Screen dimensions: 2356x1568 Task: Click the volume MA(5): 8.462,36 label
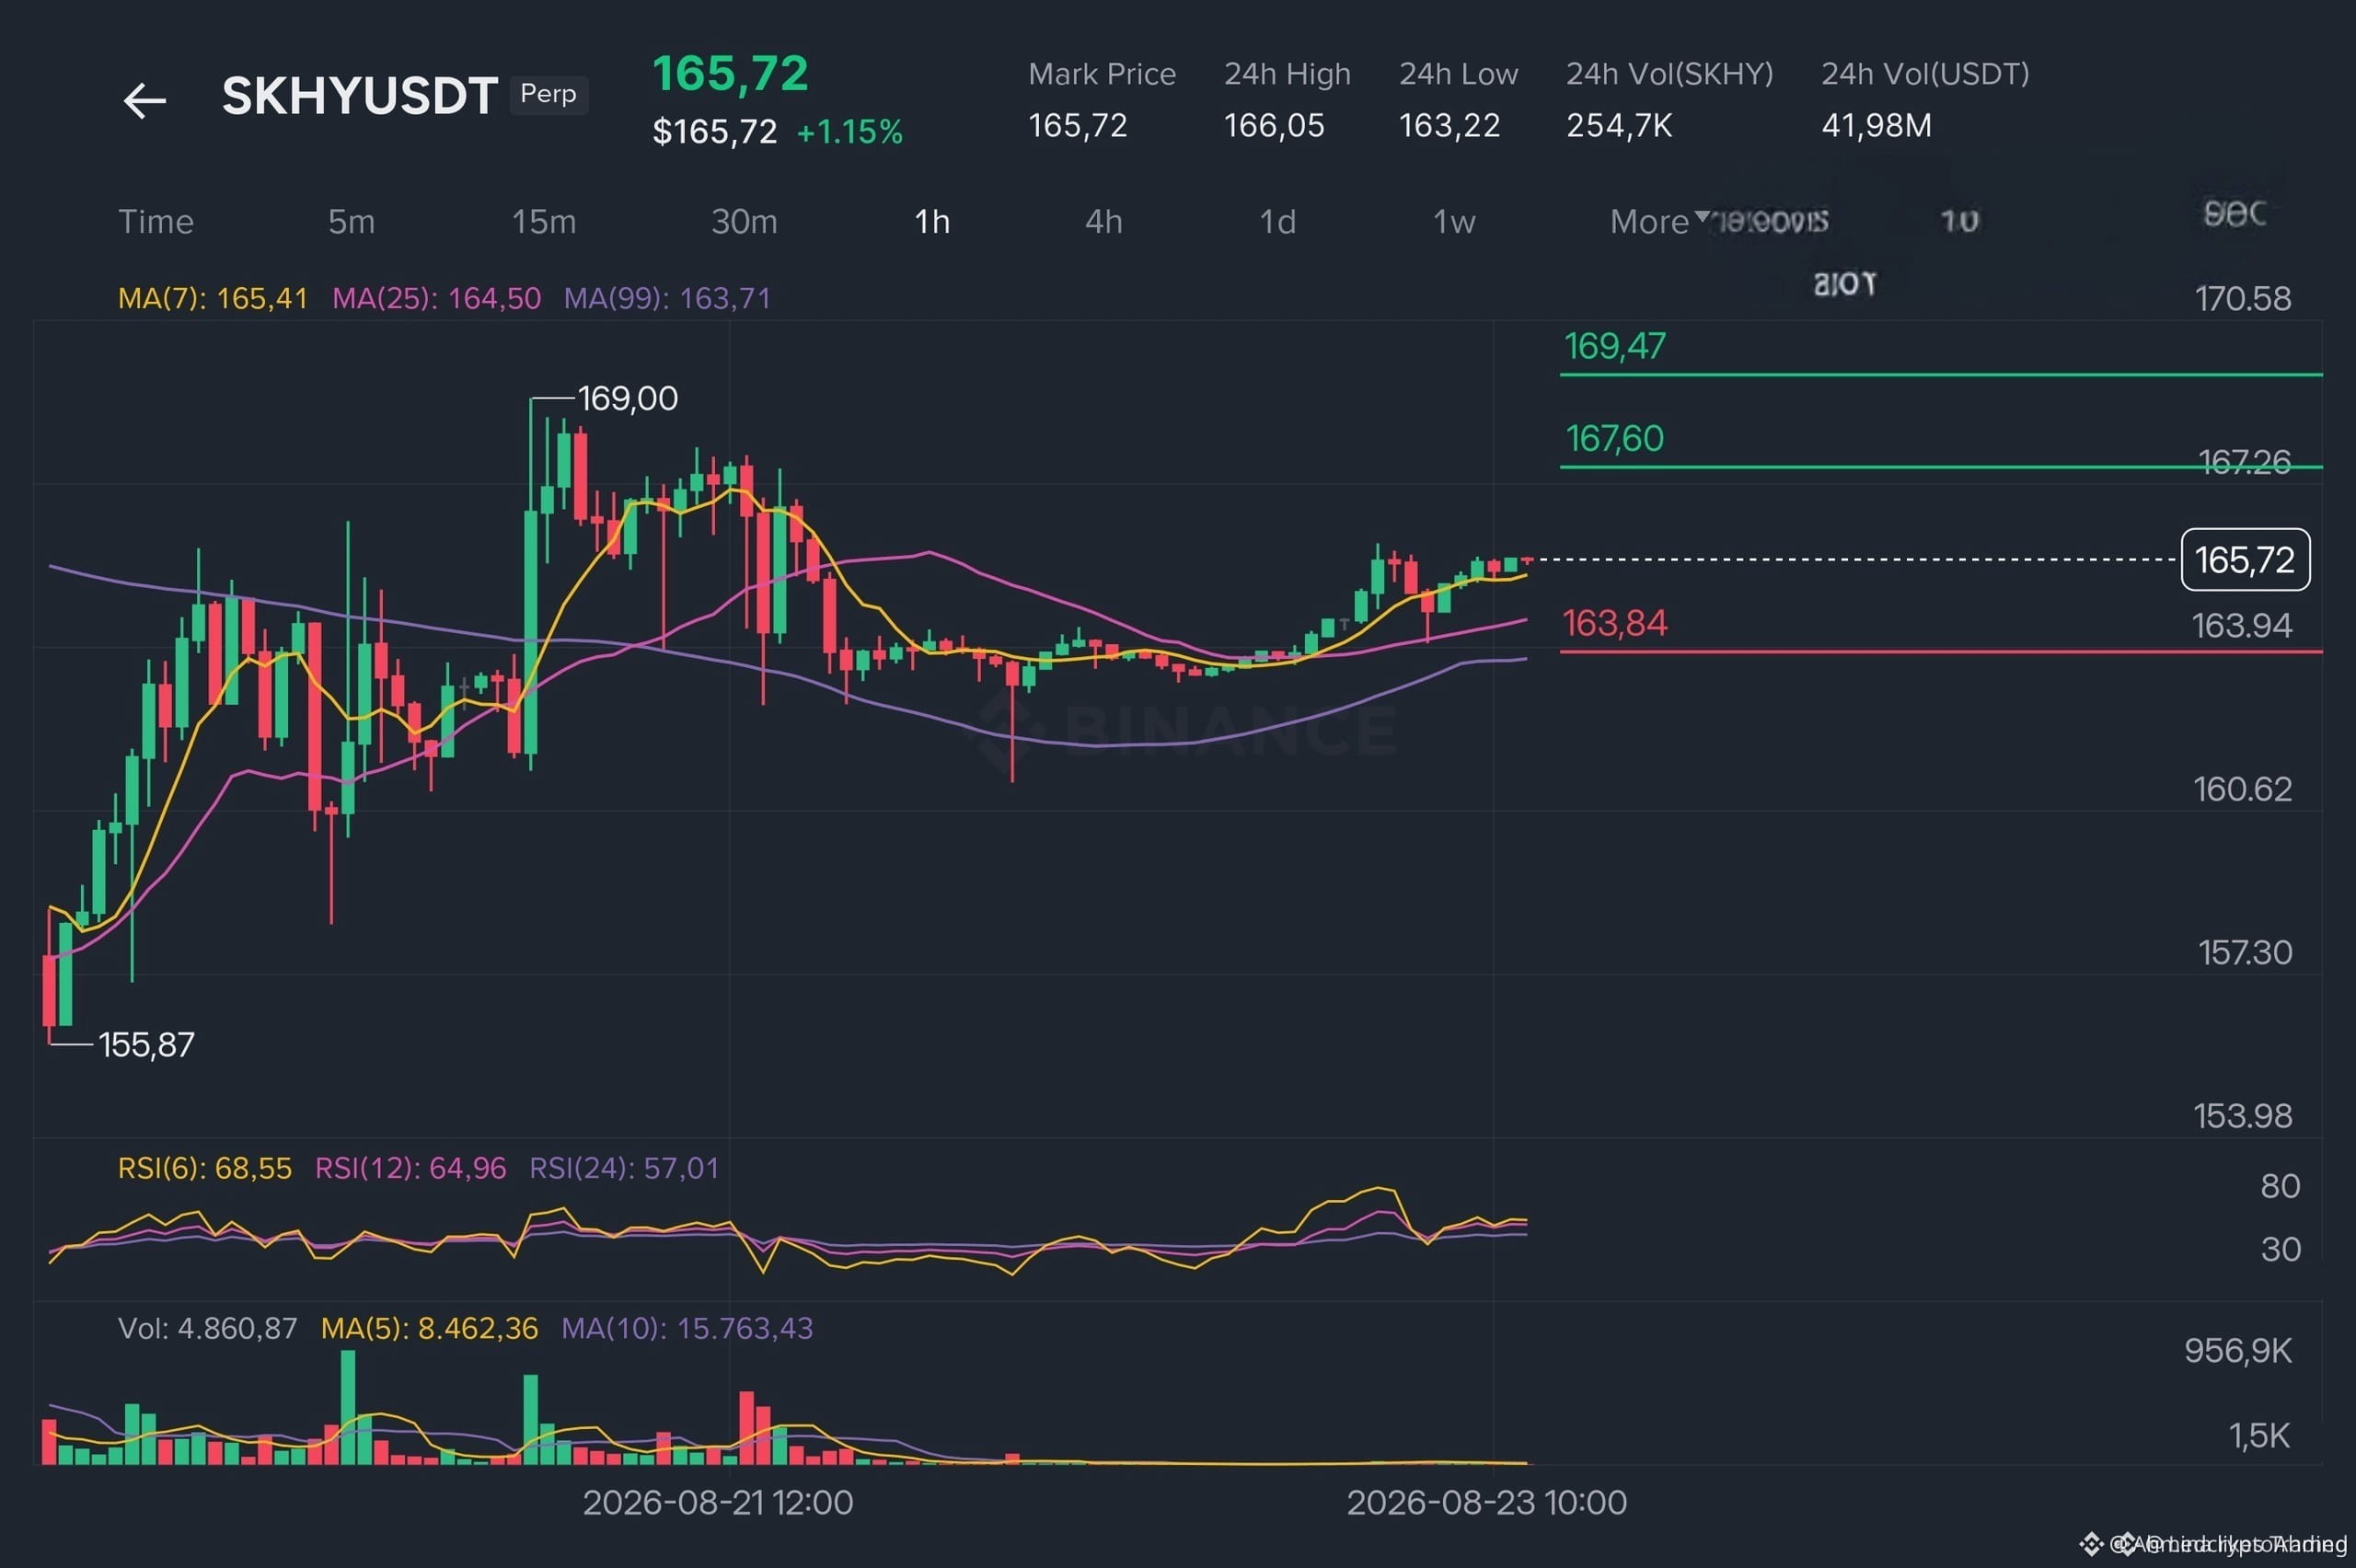[x=429, y=1328]
